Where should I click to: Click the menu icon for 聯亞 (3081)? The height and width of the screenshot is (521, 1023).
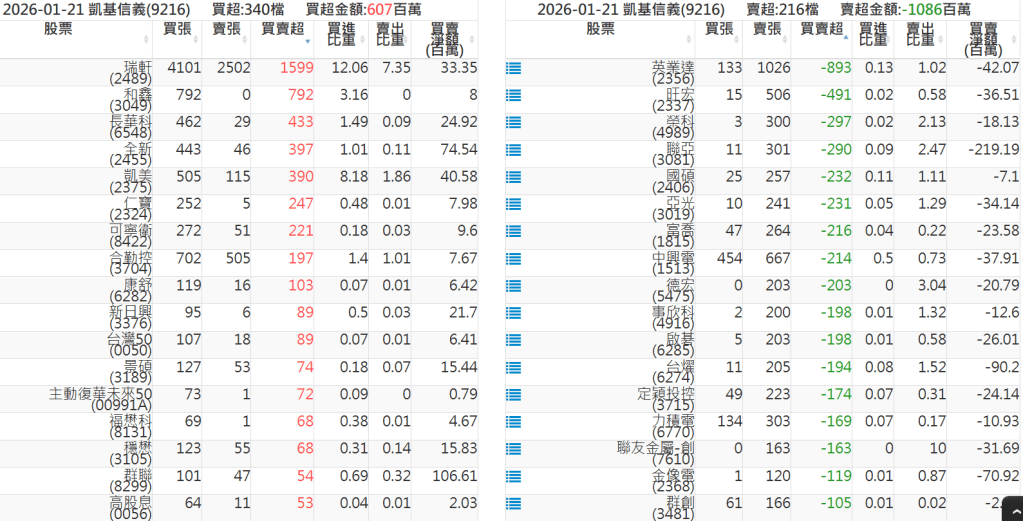pyautogui.click(x=514, y=150)
